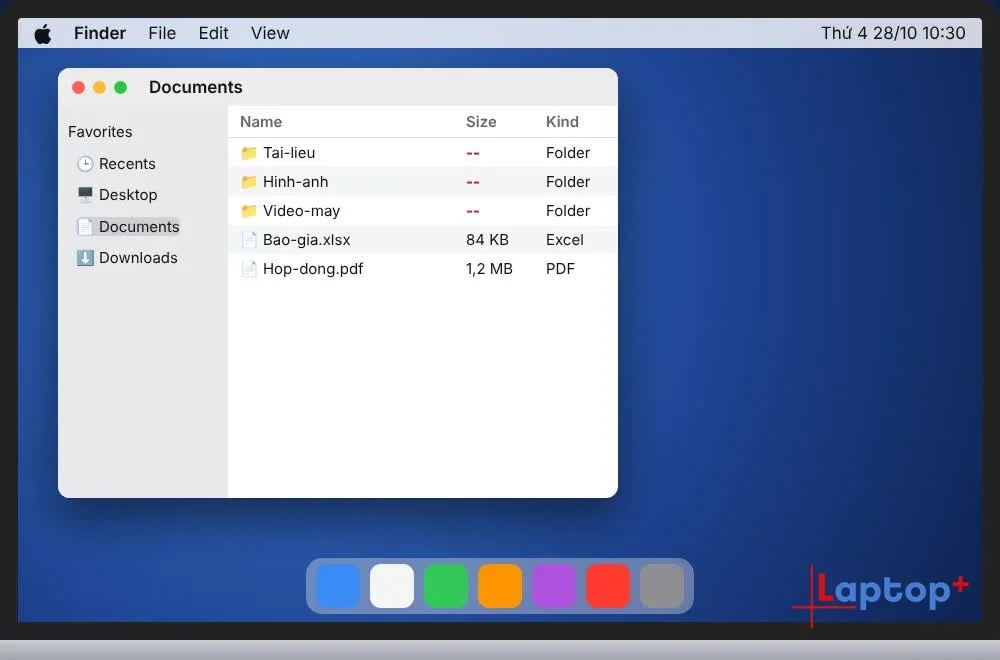Select the Hop-dong.pdf file name

[x=312, y=269]
